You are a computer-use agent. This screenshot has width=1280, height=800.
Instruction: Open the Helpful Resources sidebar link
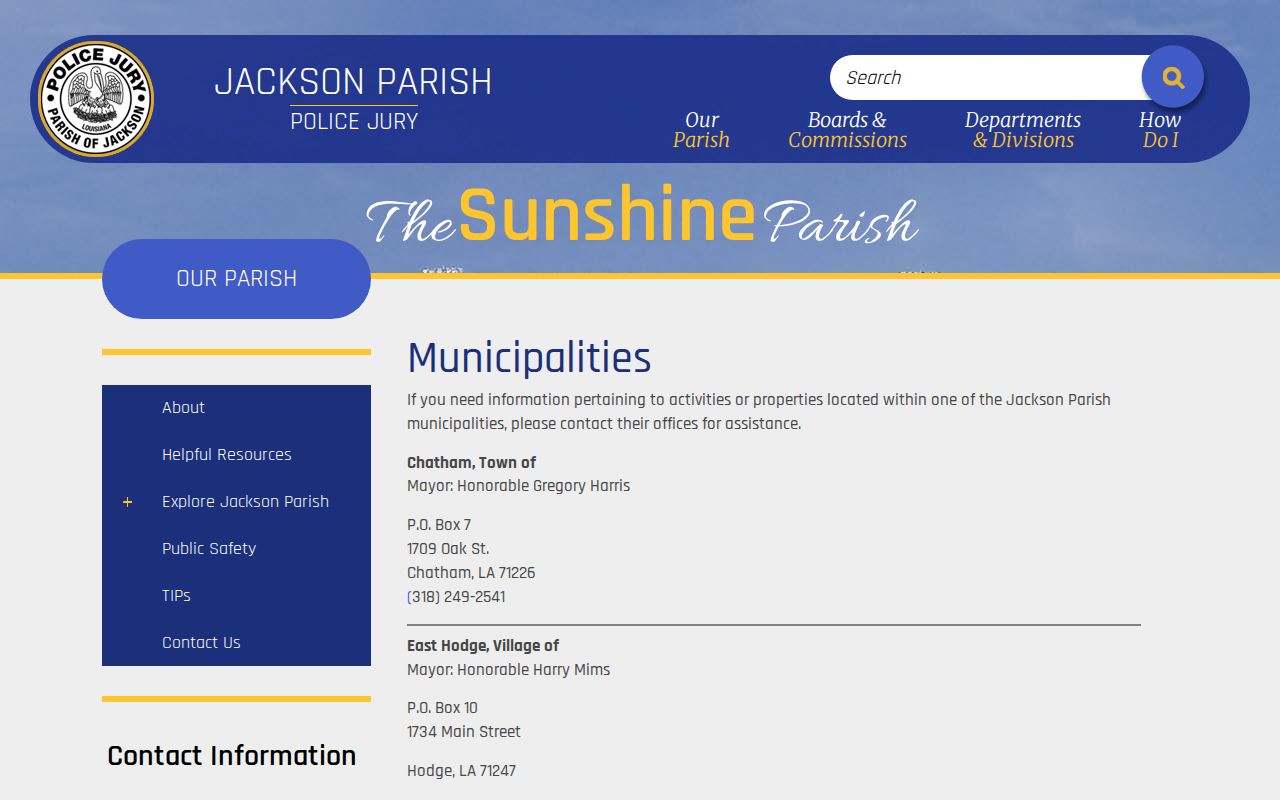pyautogui.click(x=227, y=455)
